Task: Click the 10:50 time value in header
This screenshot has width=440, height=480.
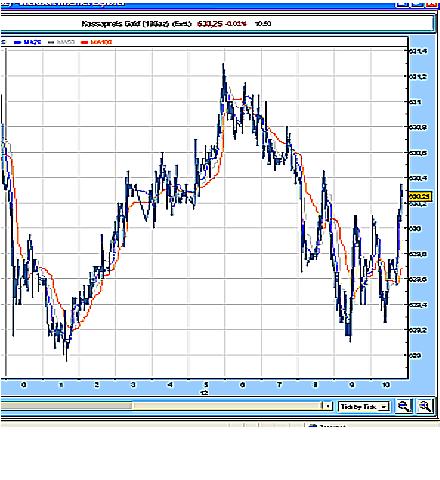Action: pyautogui.click(x=263, y=24)
